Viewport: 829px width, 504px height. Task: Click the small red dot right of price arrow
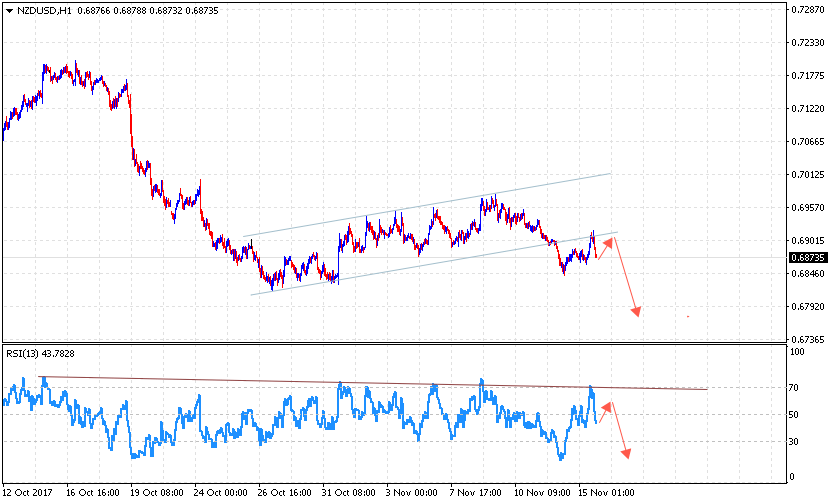(688, 317)
